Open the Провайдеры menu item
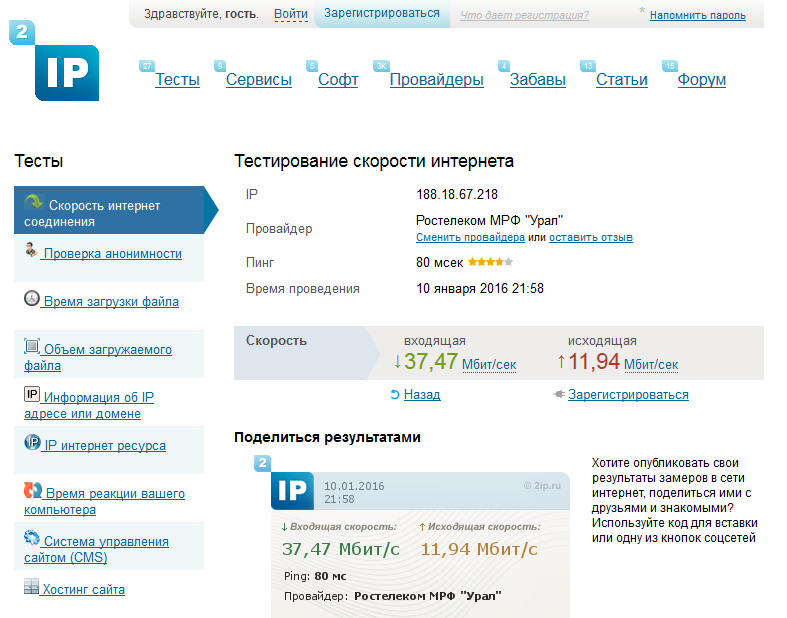The height and width of the screenshot is (618, 787). click(436, 80)
